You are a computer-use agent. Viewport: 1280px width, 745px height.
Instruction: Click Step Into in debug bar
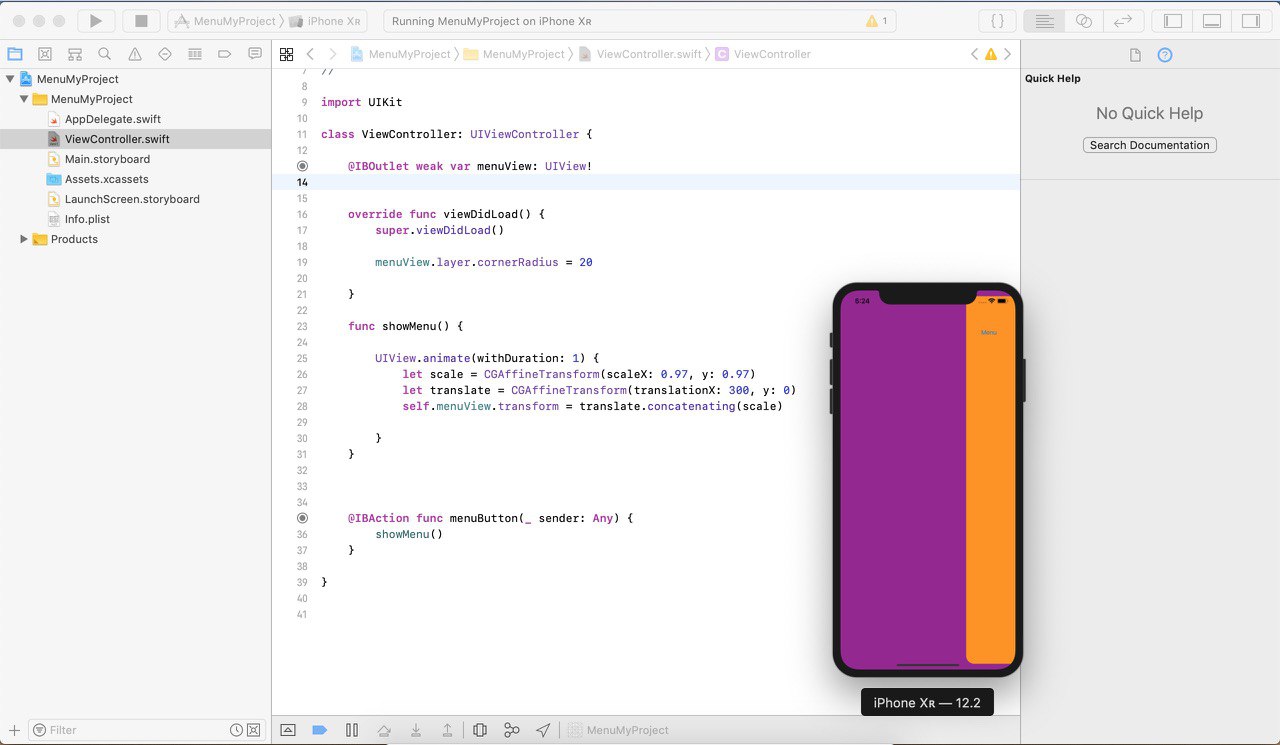tap(416, 730)
